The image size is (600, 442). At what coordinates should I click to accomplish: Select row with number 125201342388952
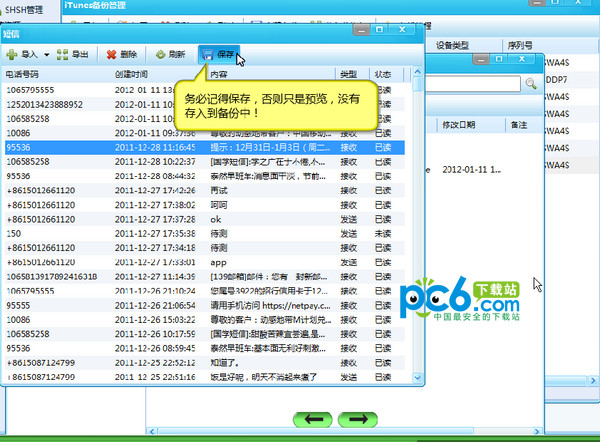pos(205,104)
